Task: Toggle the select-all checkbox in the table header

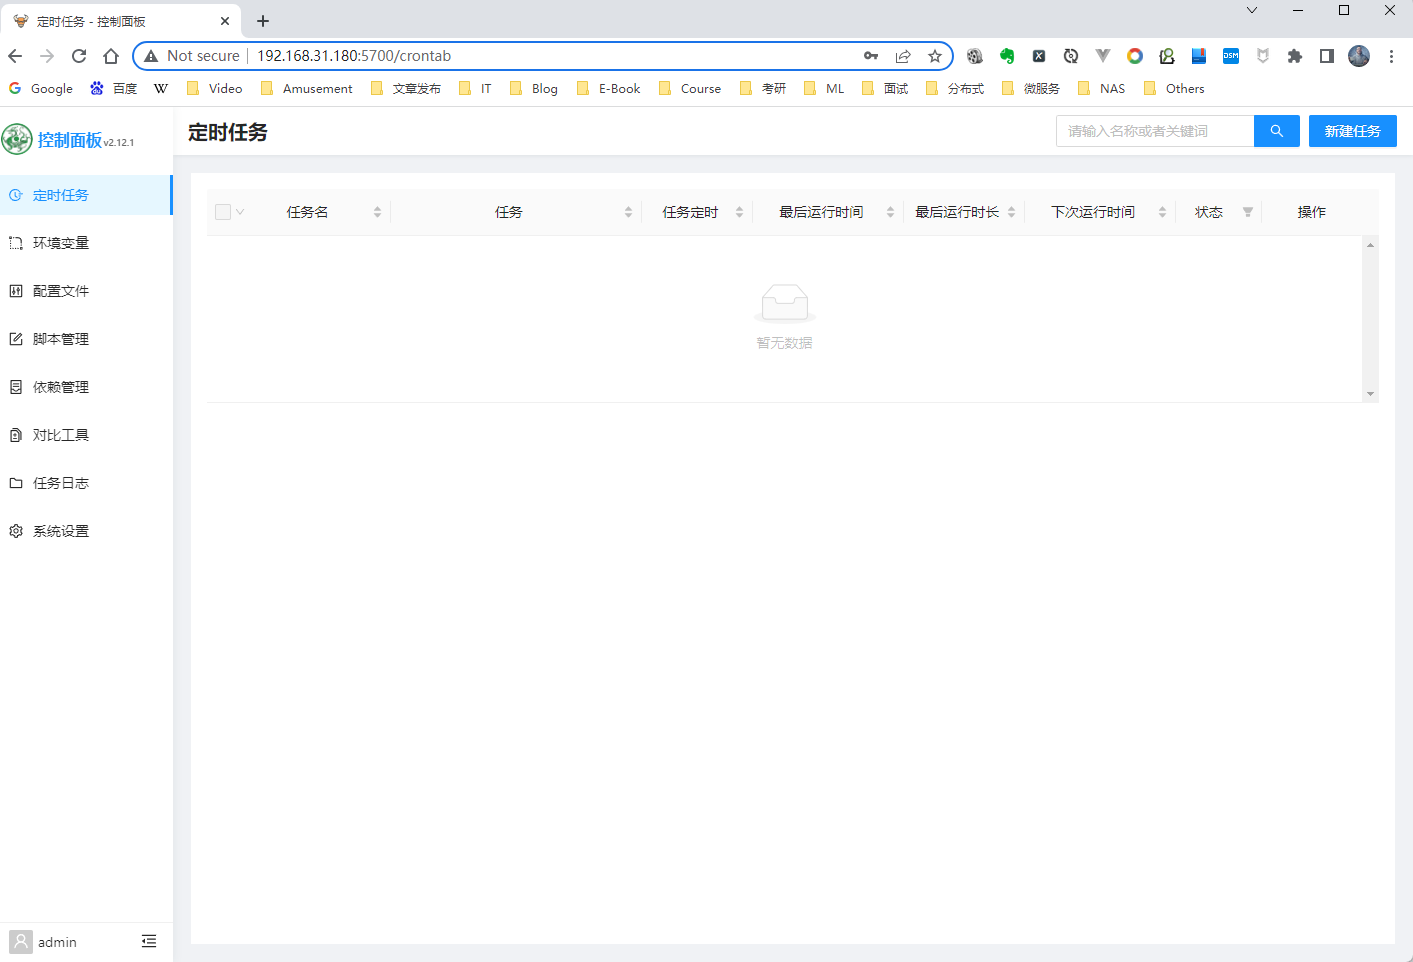Action: coord(223,212)
